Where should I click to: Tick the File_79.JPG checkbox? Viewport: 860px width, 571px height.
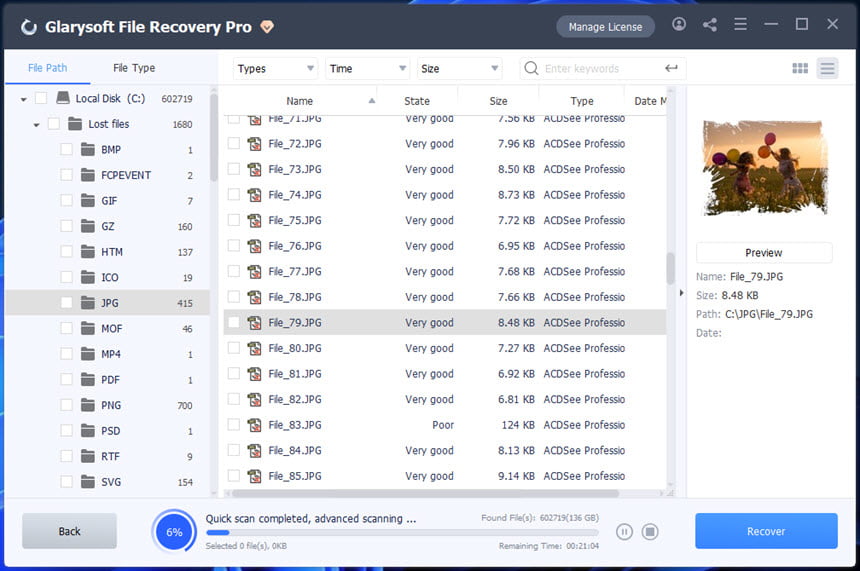[x=234, y=323]
